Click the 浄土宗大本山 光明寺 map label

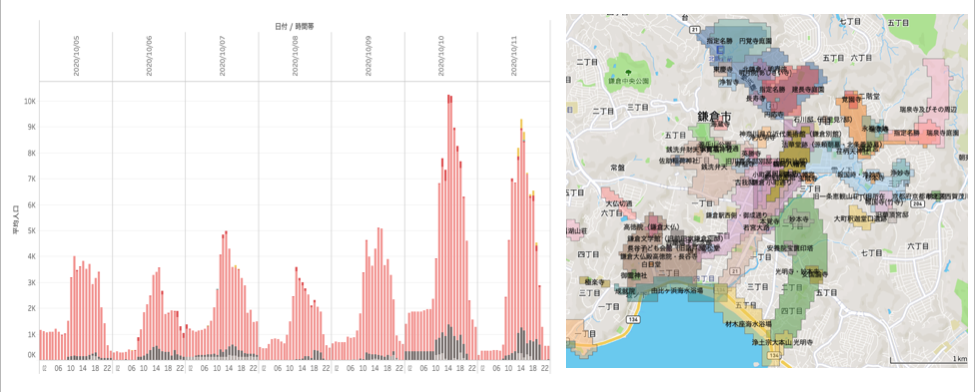(783, 342)
